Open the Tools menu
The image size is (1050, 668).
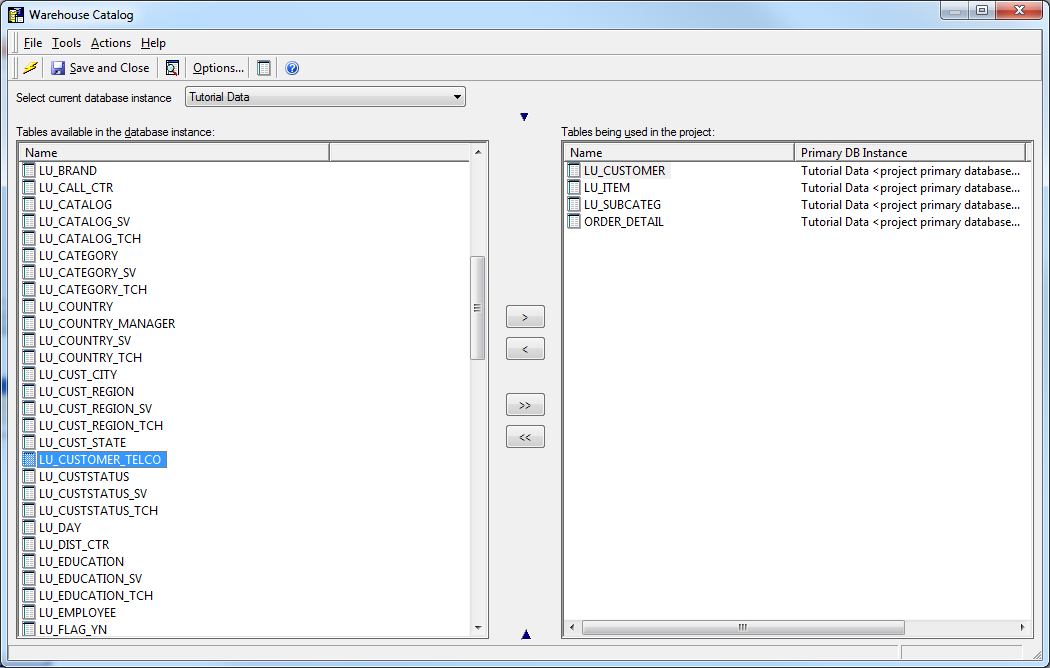[67, 43]
